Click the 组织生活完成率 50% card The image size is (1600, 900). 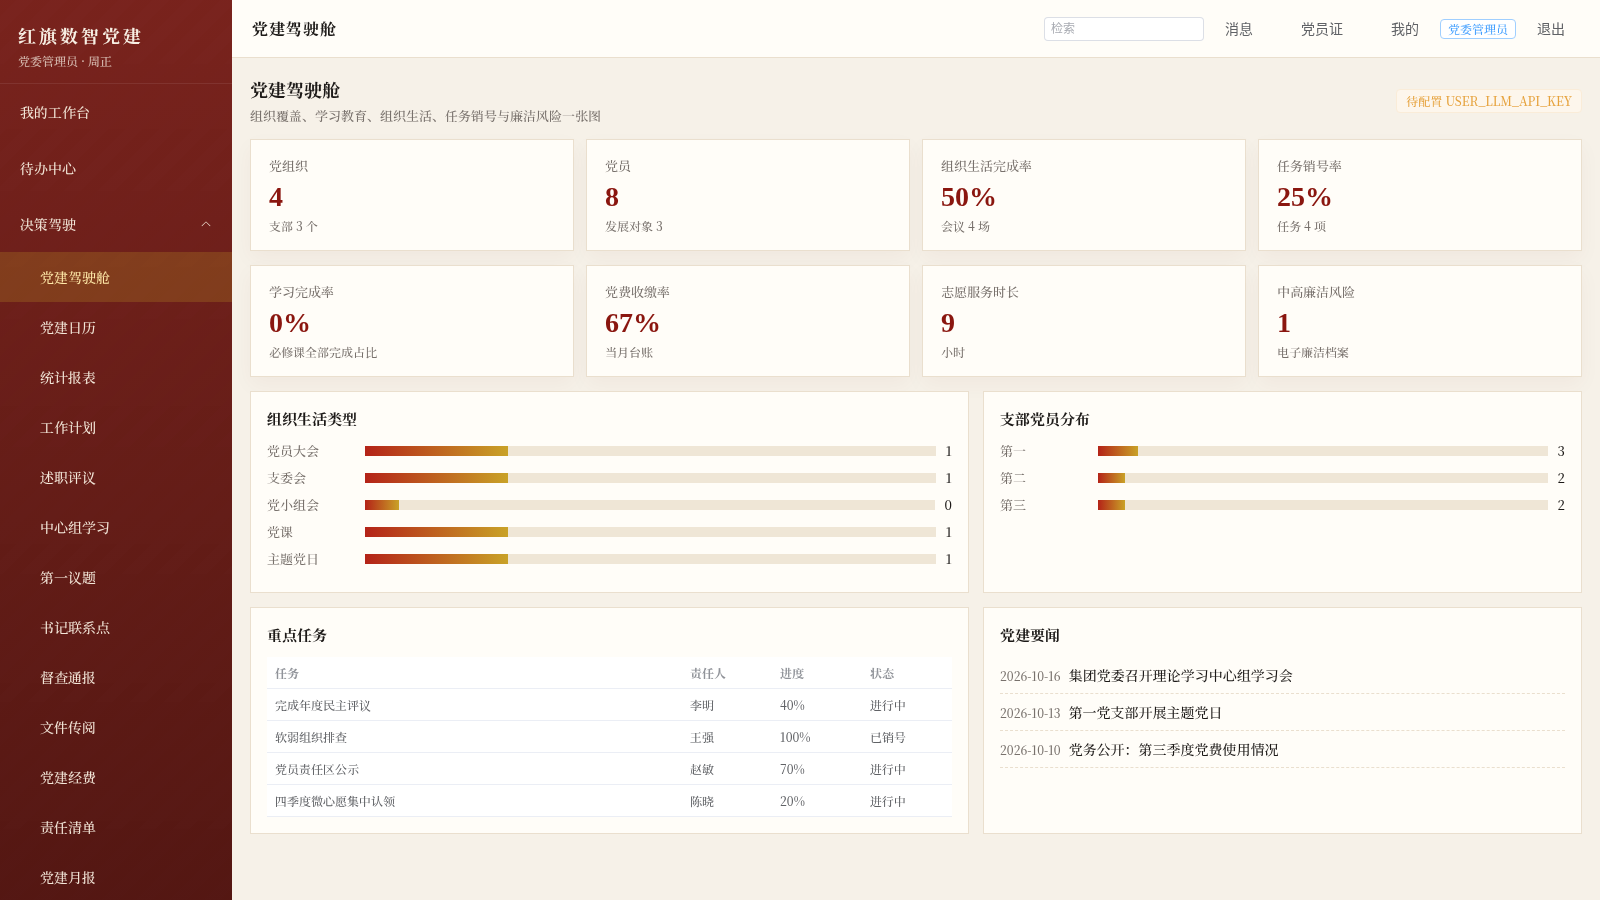1083,195
